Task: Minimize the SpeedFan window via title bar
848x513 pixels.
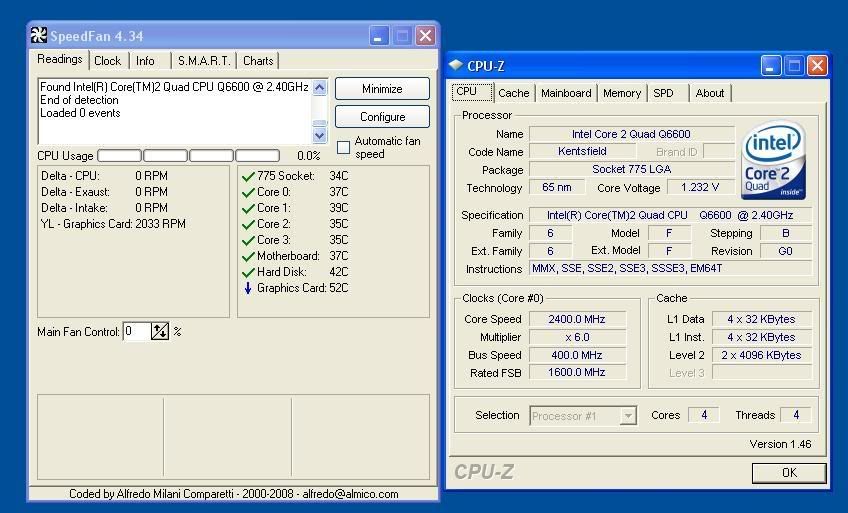Action: pyautogui.click(x=379, y=36)
